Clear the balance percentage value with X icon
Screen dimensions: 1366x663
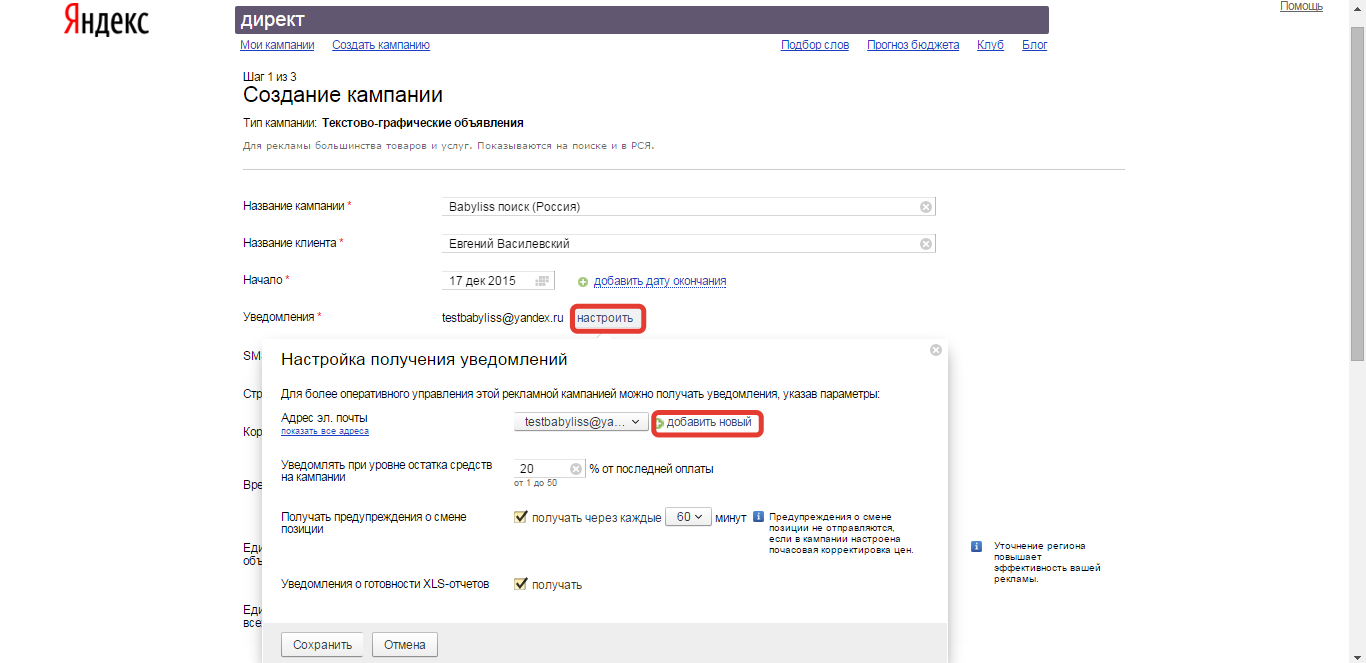click(x=576, y=469)
